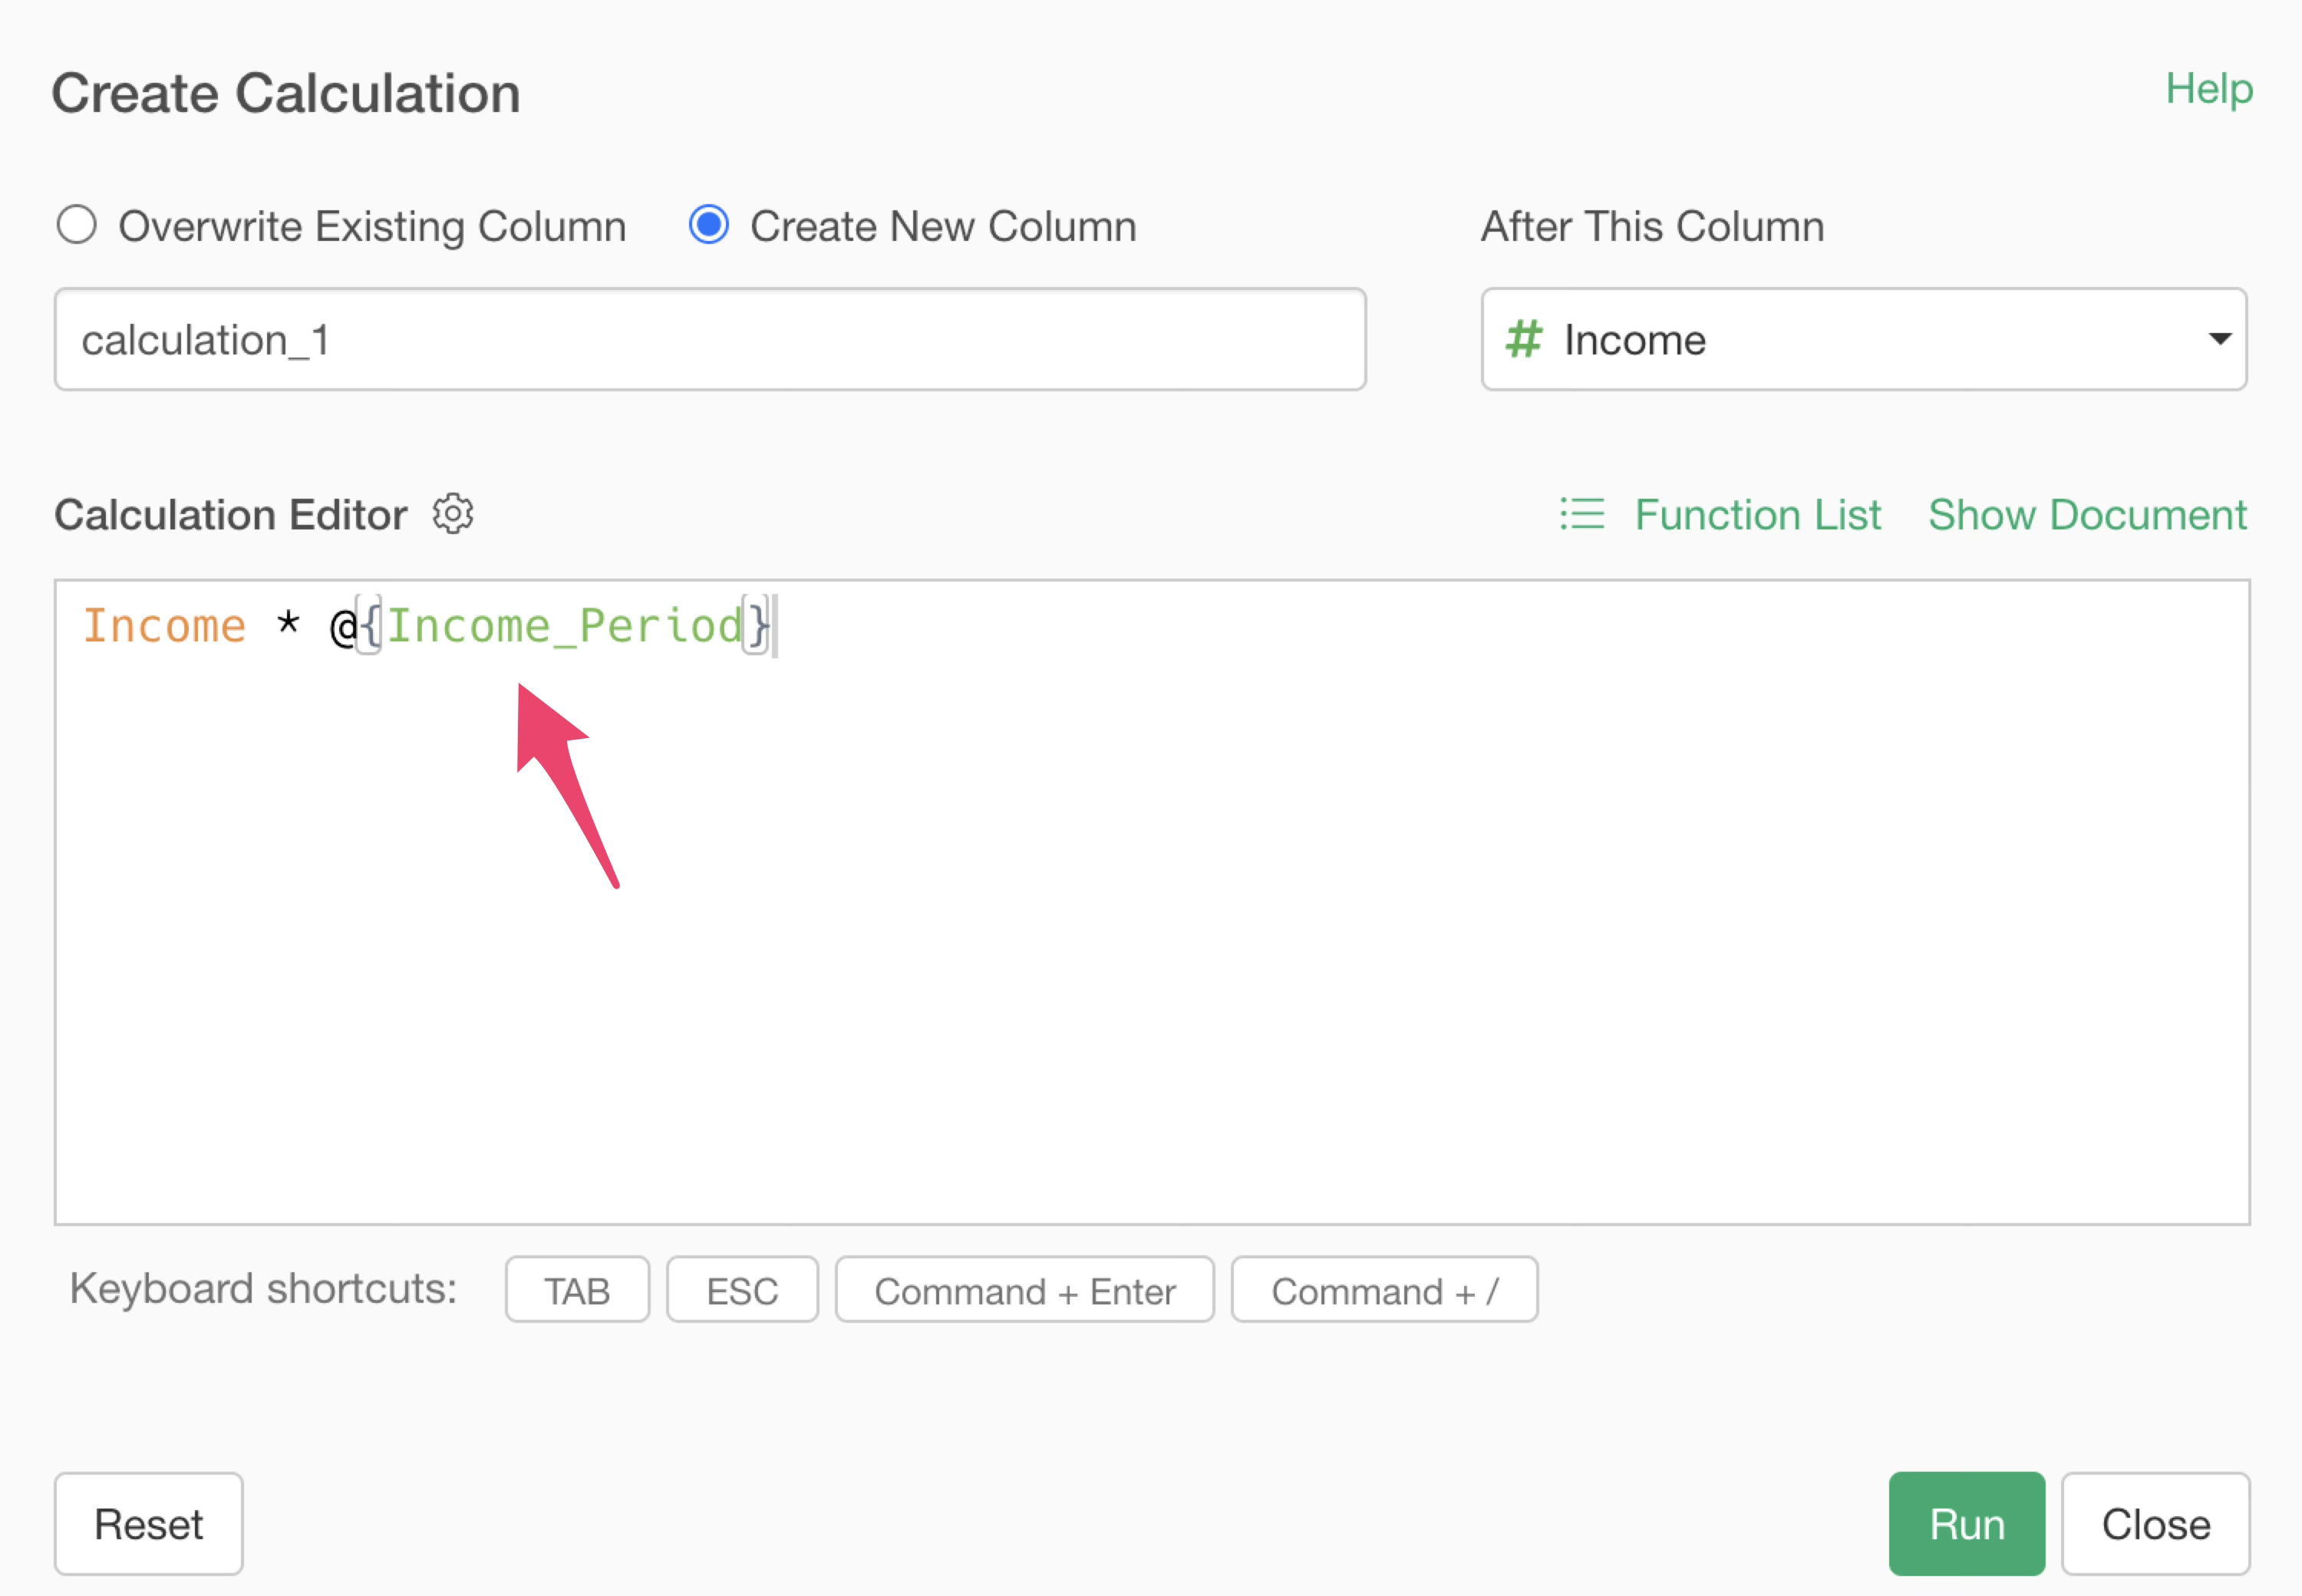Select Overwrite Existing Column option
Screen dimensions: 2302x1596
pos(77,225)
